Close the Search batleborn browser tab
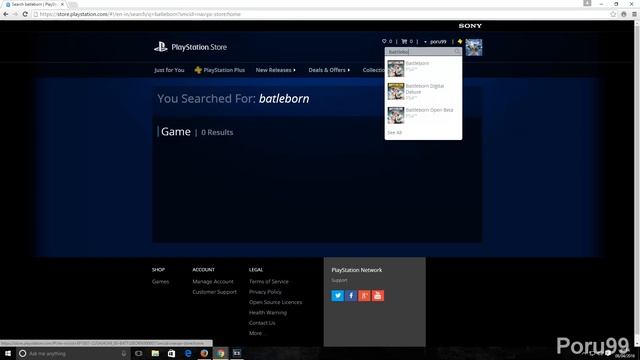This screenshot has height=360, width=640. pyautogui.click(x=62, y=4)
